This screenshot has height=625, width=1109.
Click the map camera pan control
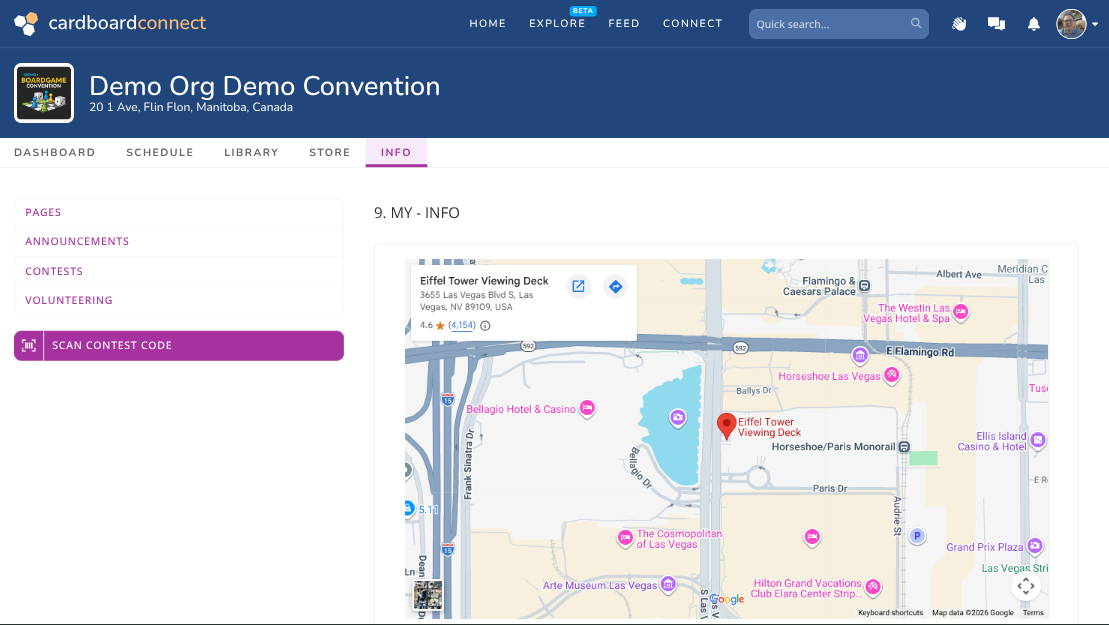coord(1026,585)
